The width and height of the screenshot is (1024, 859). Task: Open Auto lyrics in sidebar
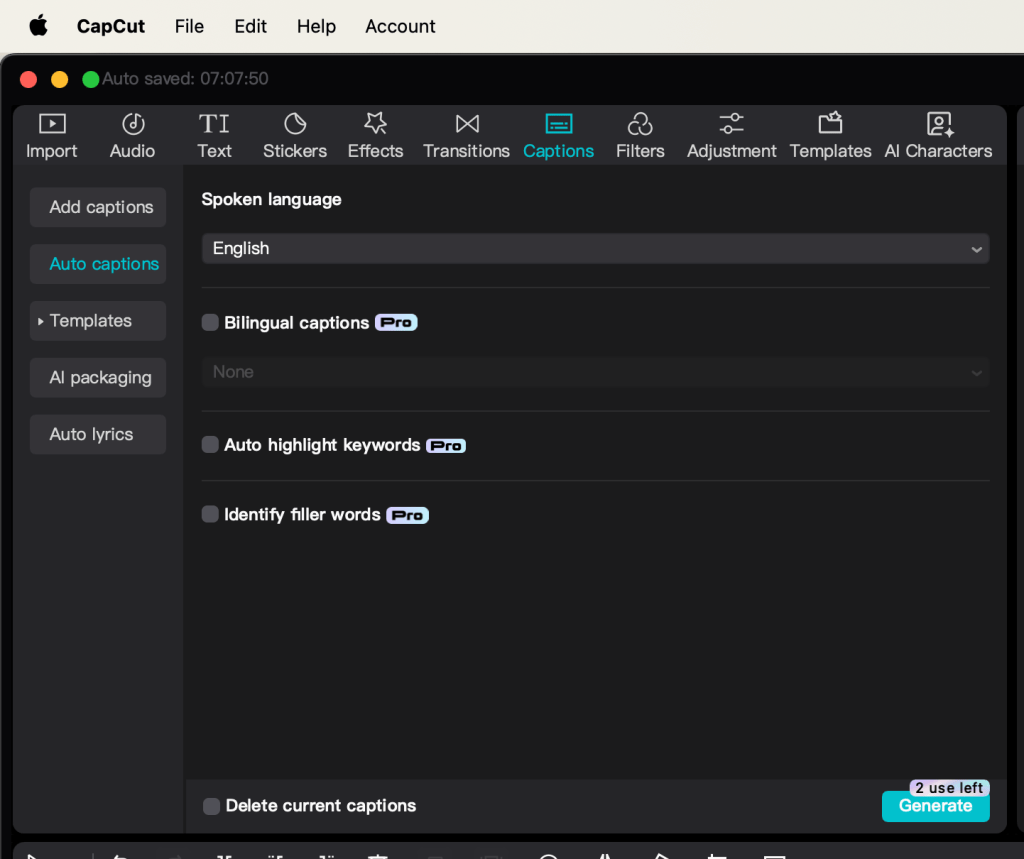coord(98,434)
